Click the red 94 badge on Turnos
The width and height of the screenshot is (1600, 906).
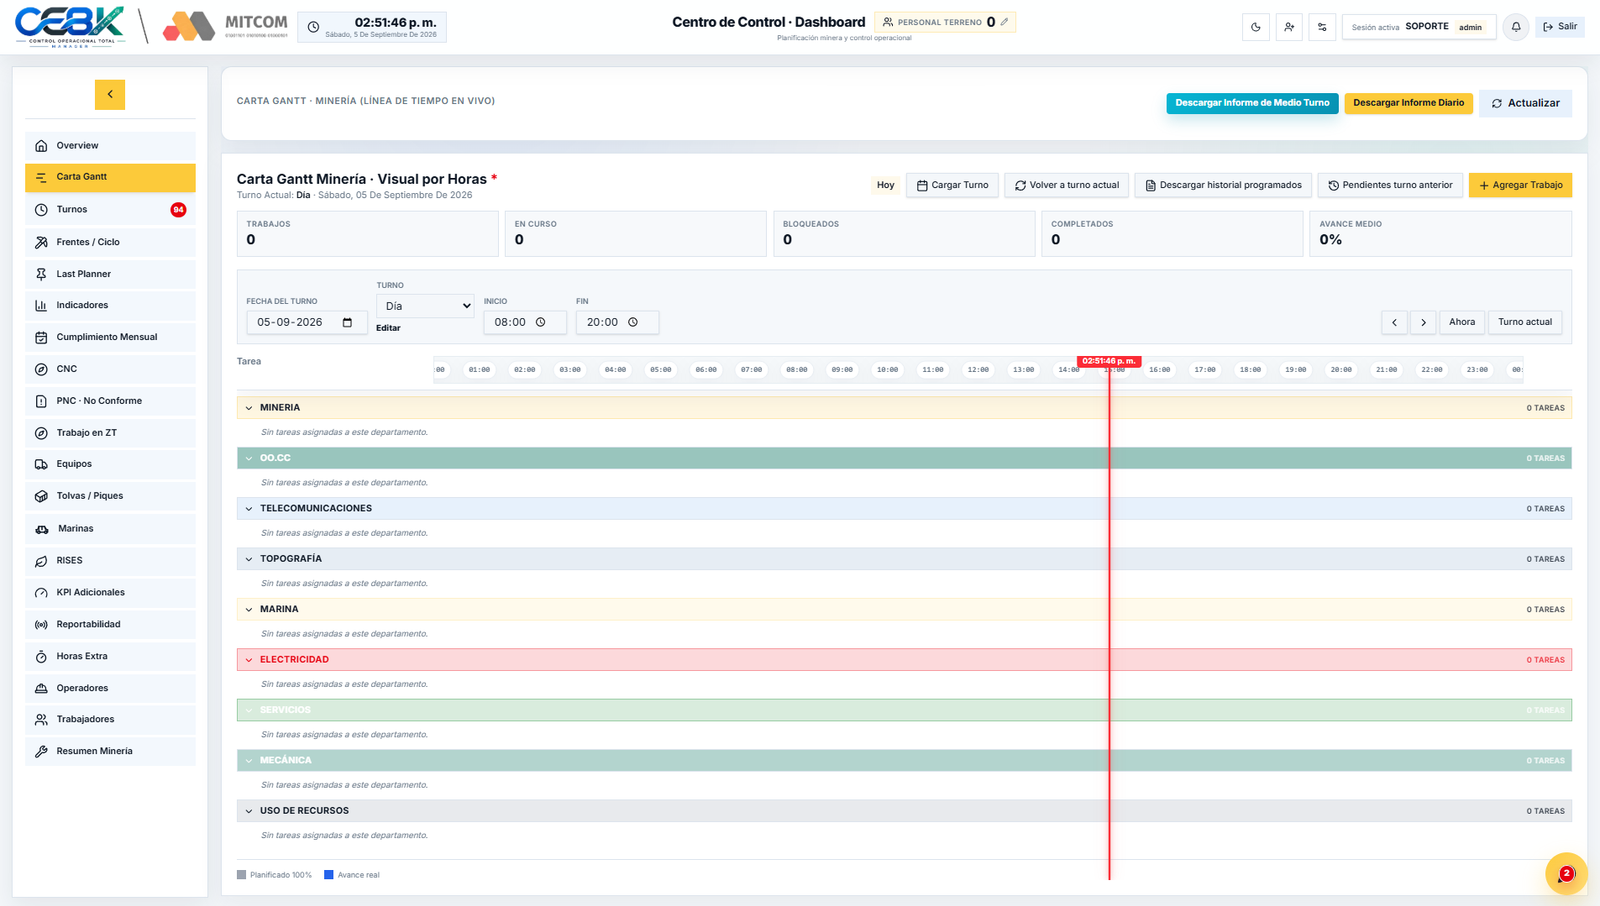[178, 210]
